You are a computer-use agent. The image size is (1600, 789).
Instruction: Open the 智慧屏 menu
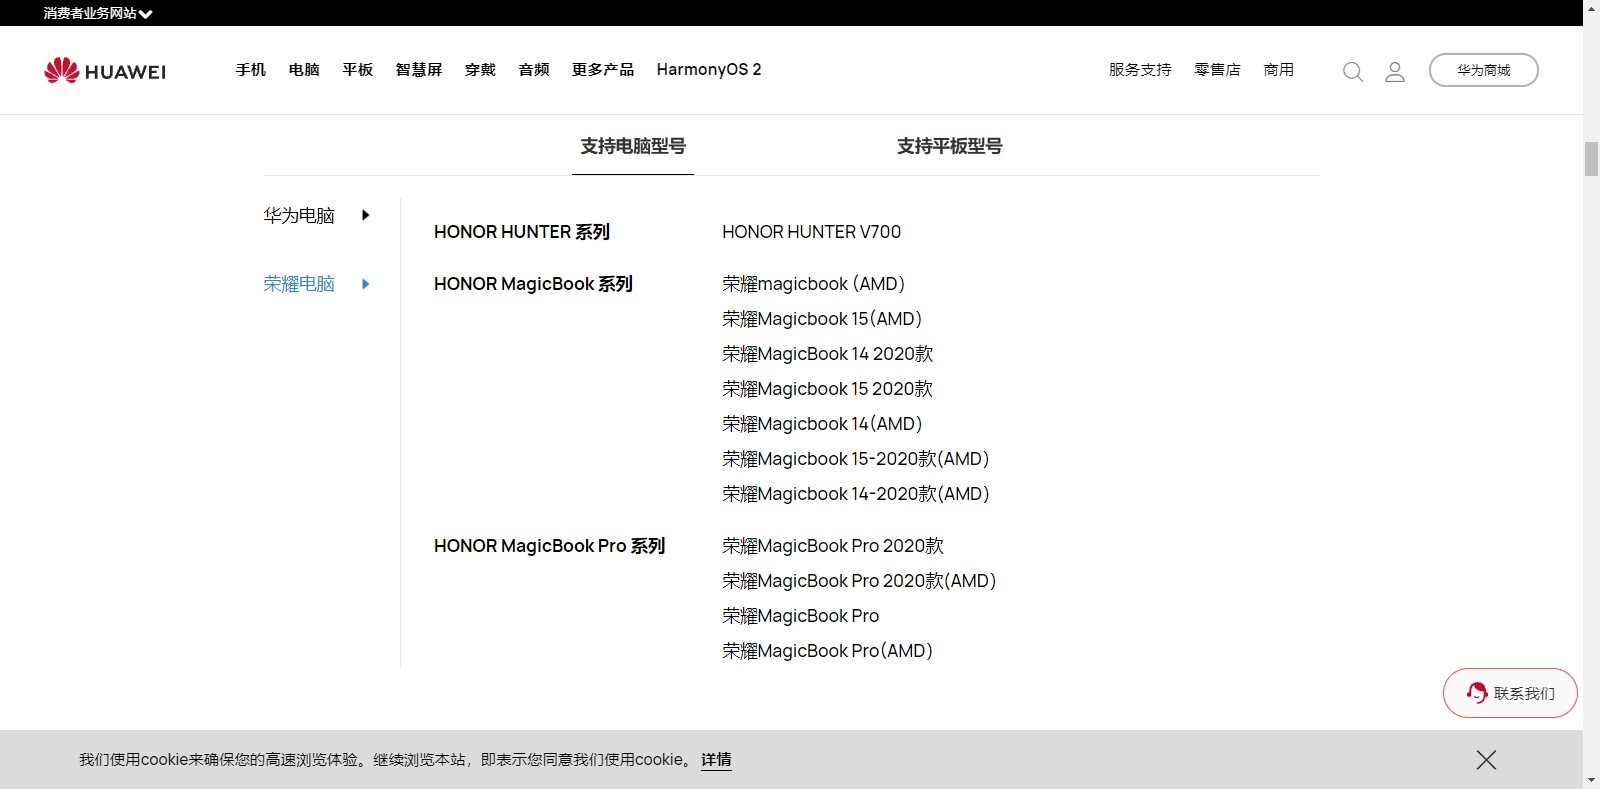(x=419, y=70)
